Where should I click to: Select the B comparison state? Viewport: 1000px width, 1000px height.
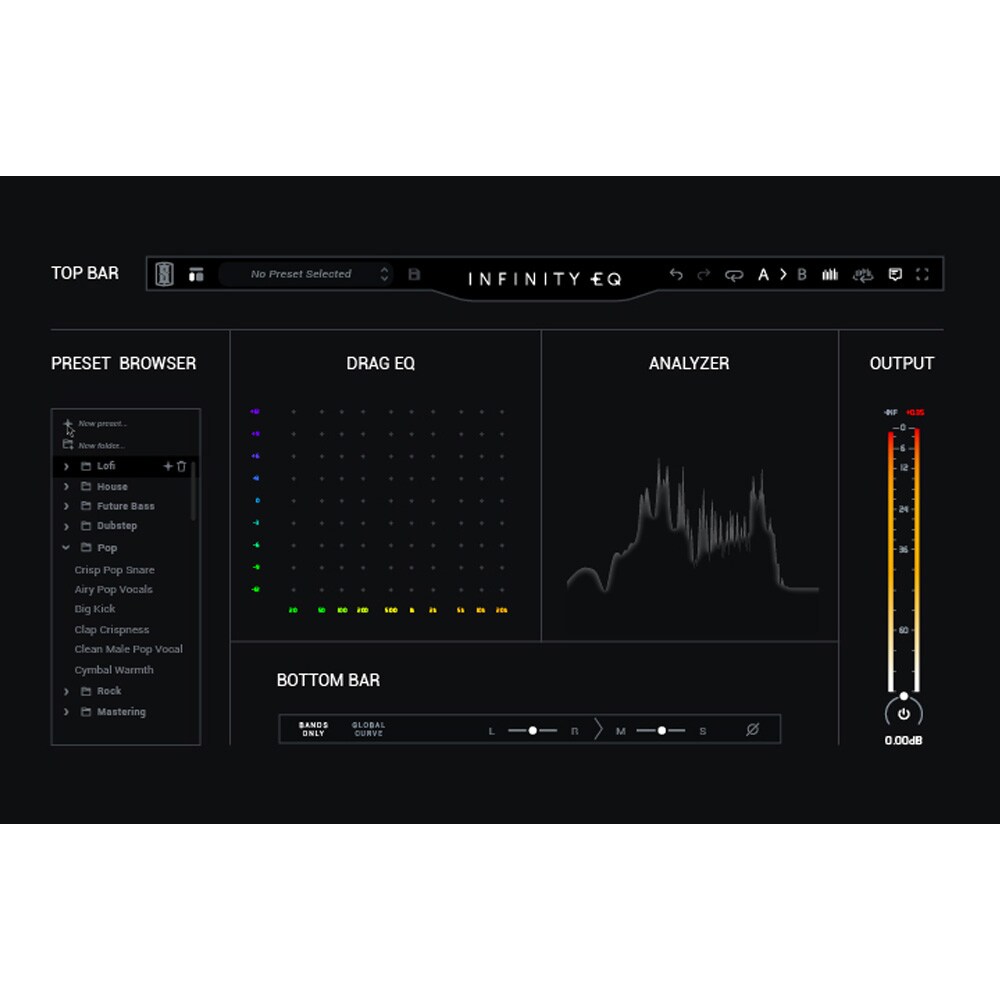click(x=802, y=274)
